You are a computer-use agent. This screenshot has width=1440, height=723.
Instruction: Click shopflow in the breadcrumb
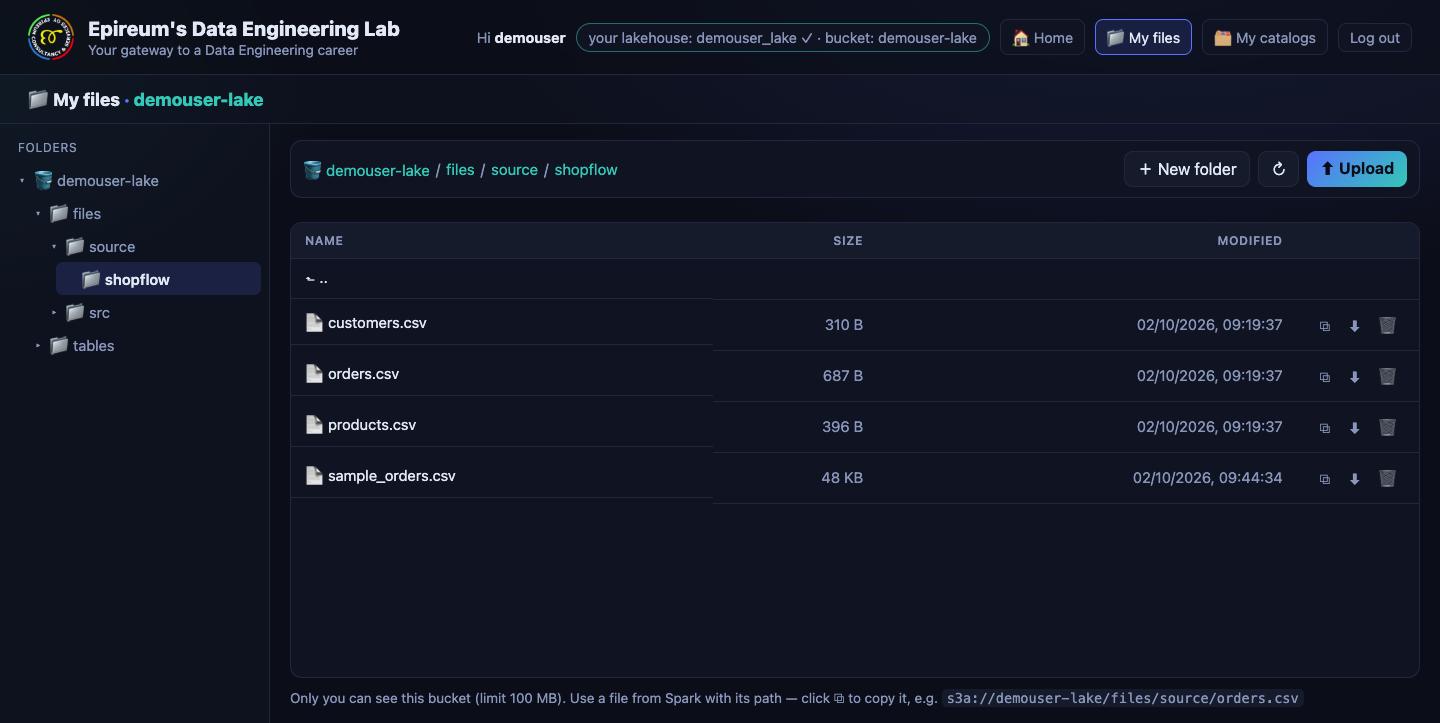click(x=586, y=170)
